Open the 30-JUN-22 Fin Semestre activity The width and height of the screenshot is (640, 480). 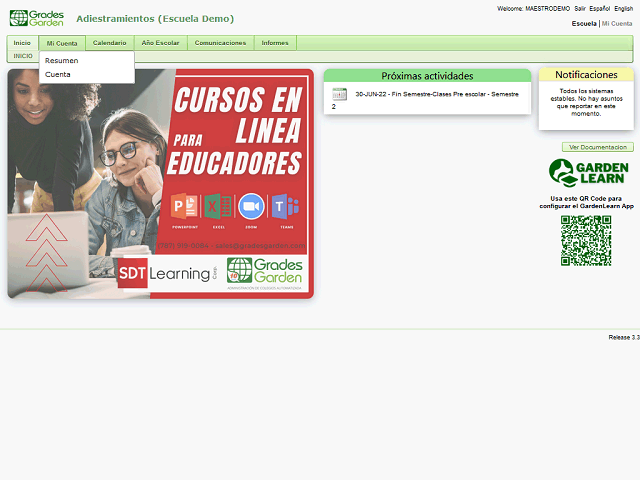425,100
